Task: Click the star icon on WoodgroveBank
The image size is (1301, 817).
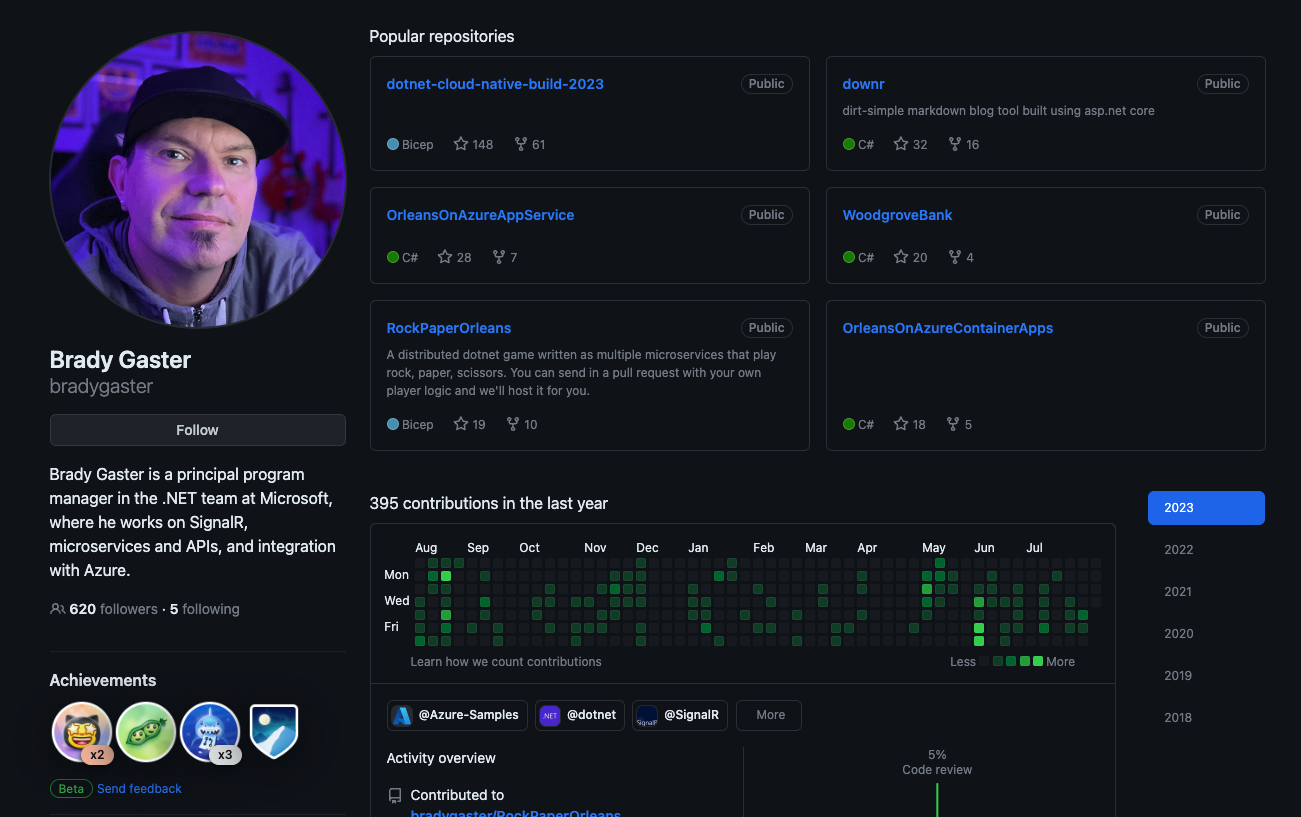Action: 901,257
